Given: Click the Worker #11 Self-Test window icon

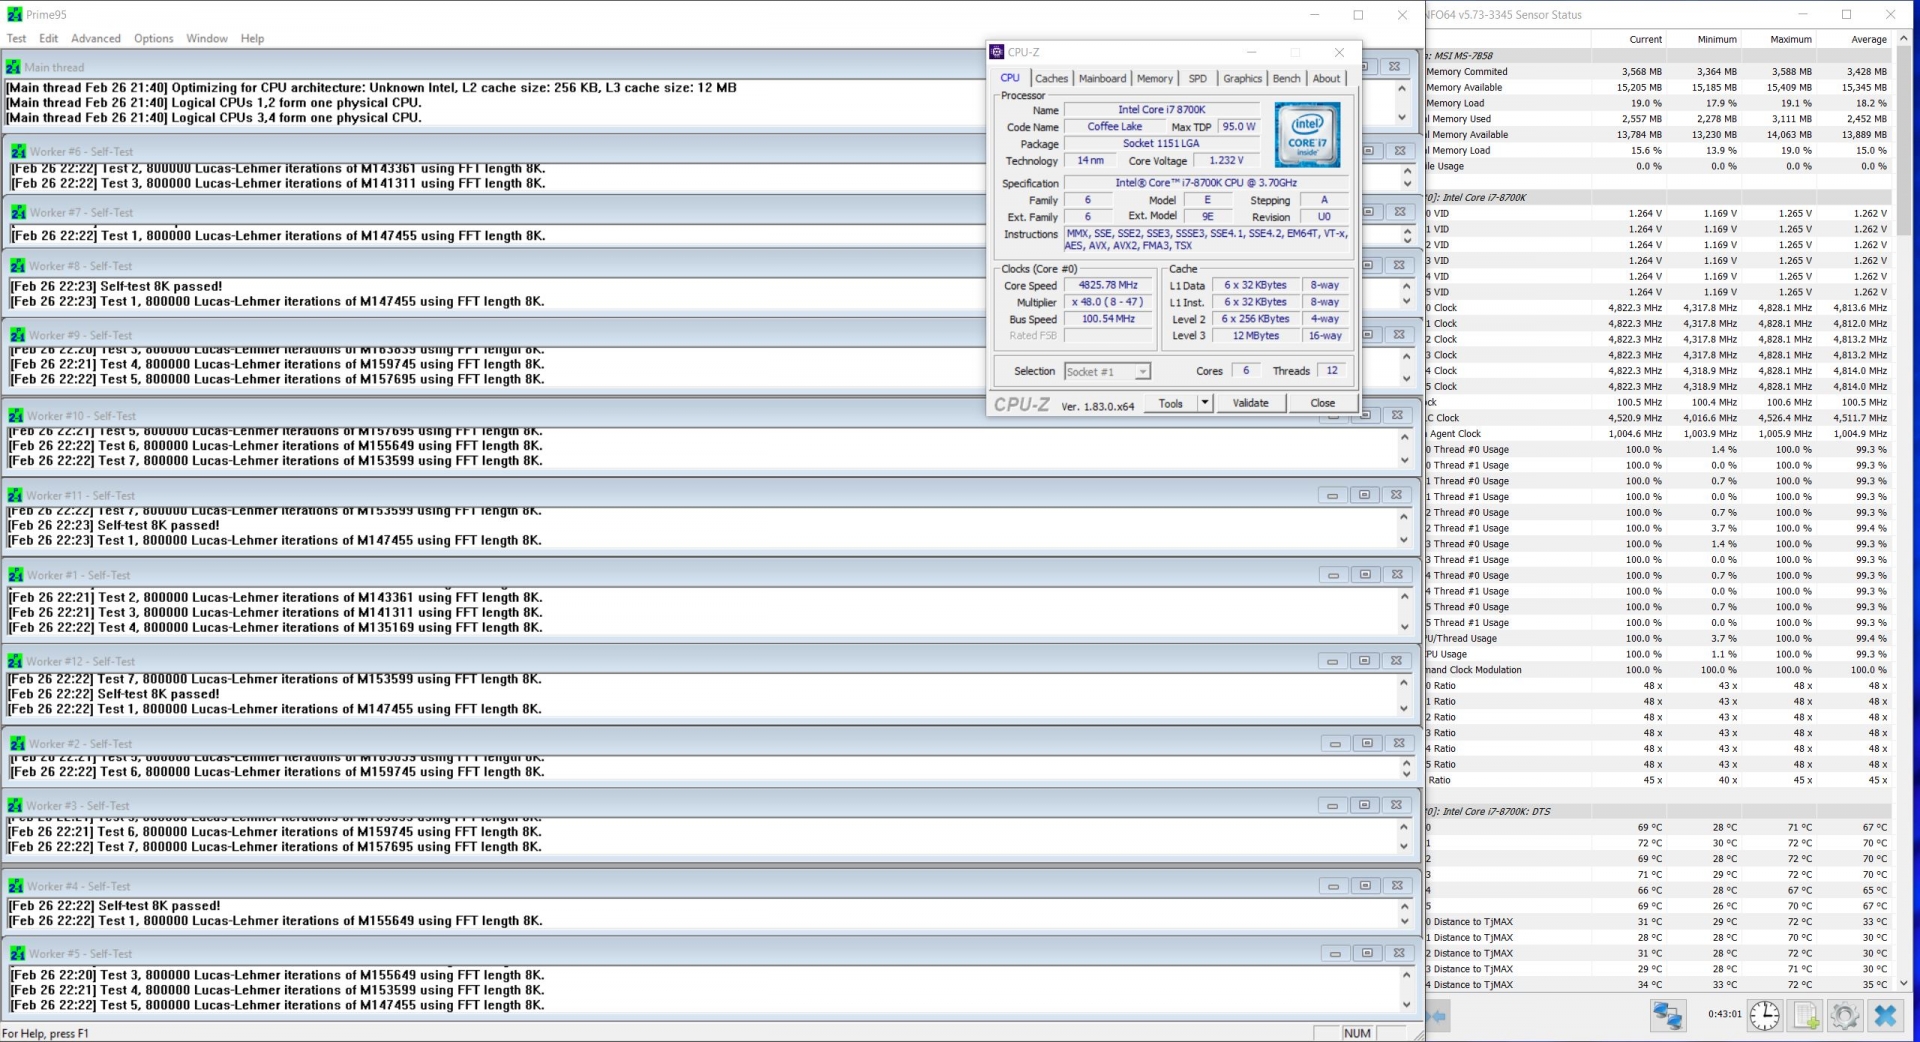Looking at the screenshot, I should pos(15,495).
